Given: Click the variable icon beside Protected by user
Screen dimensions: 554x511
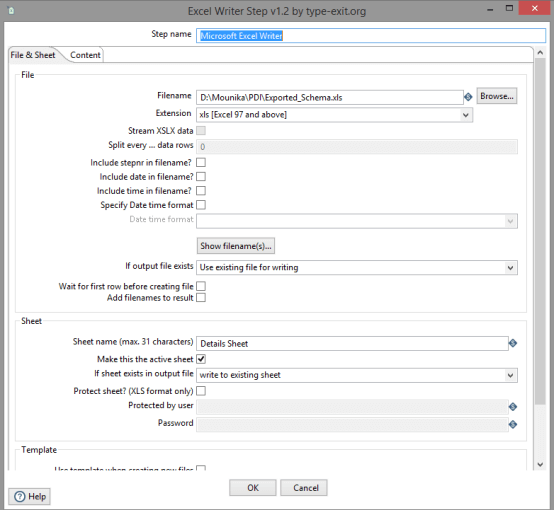Looking at the screenshot, I should [x=513, y=407].
